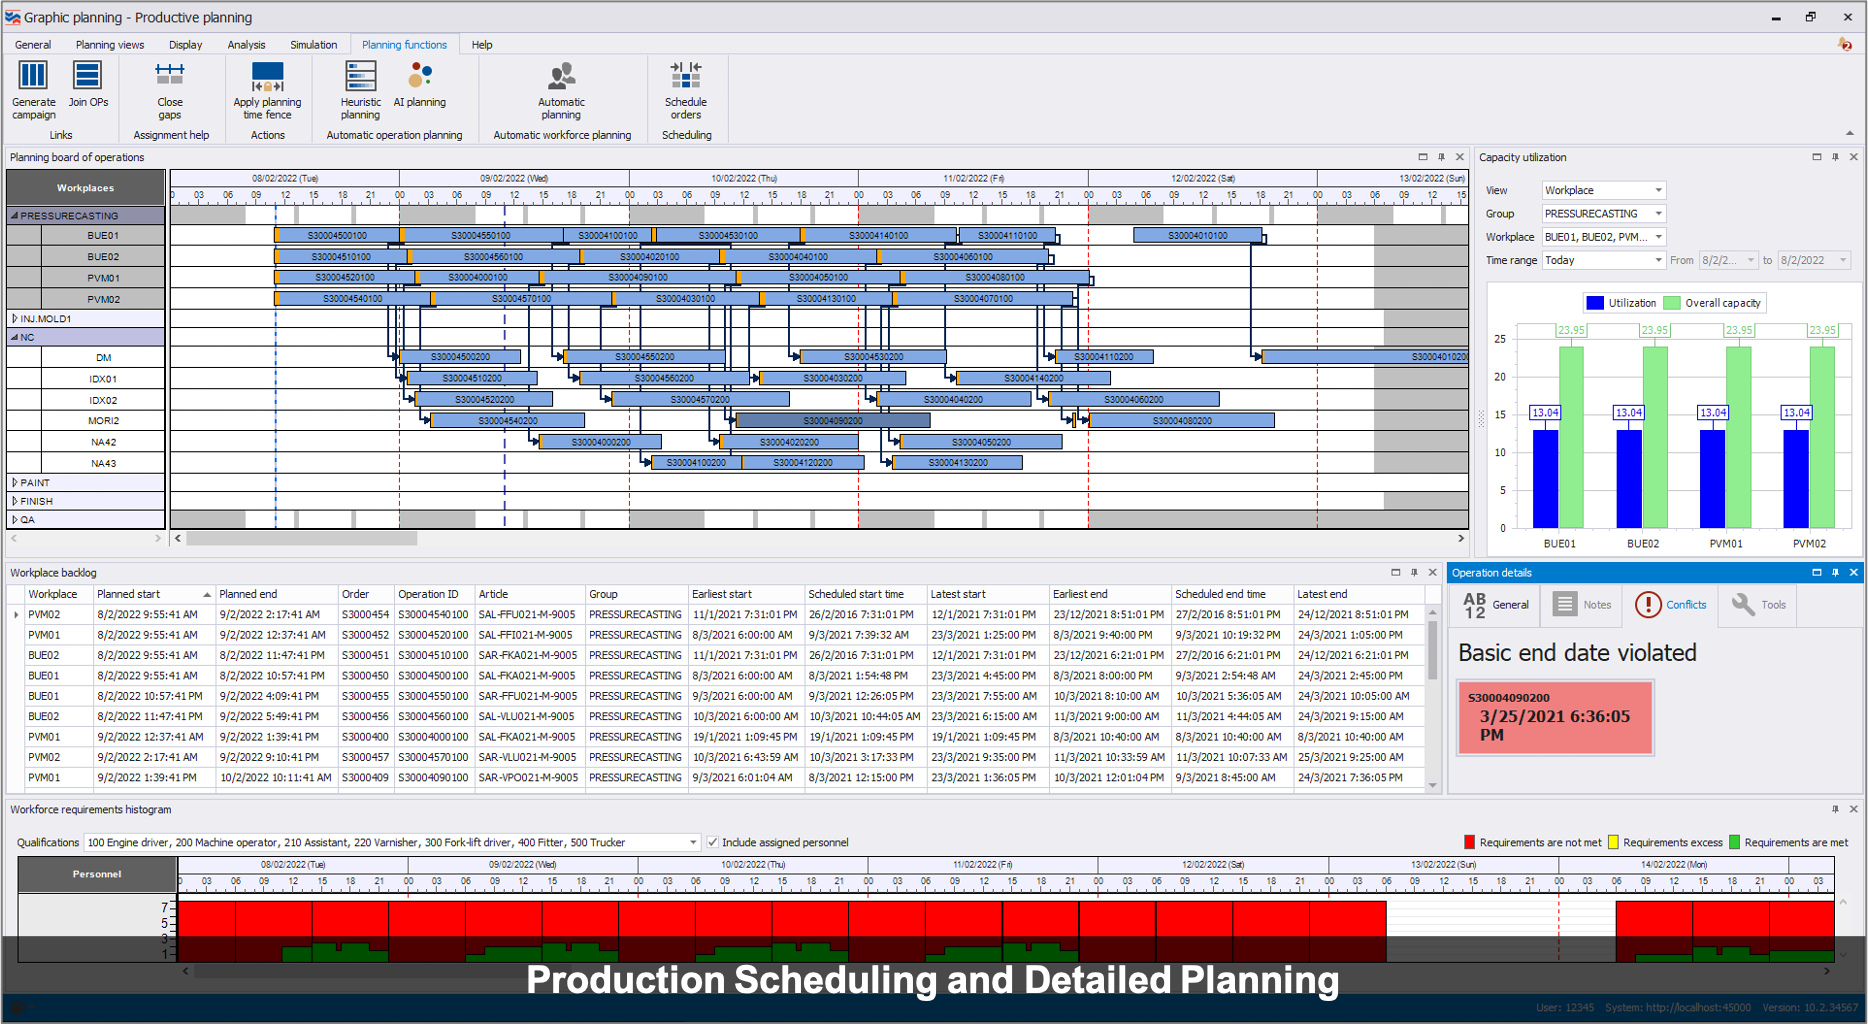Click the Generate campaign icon

pos(33,77)
